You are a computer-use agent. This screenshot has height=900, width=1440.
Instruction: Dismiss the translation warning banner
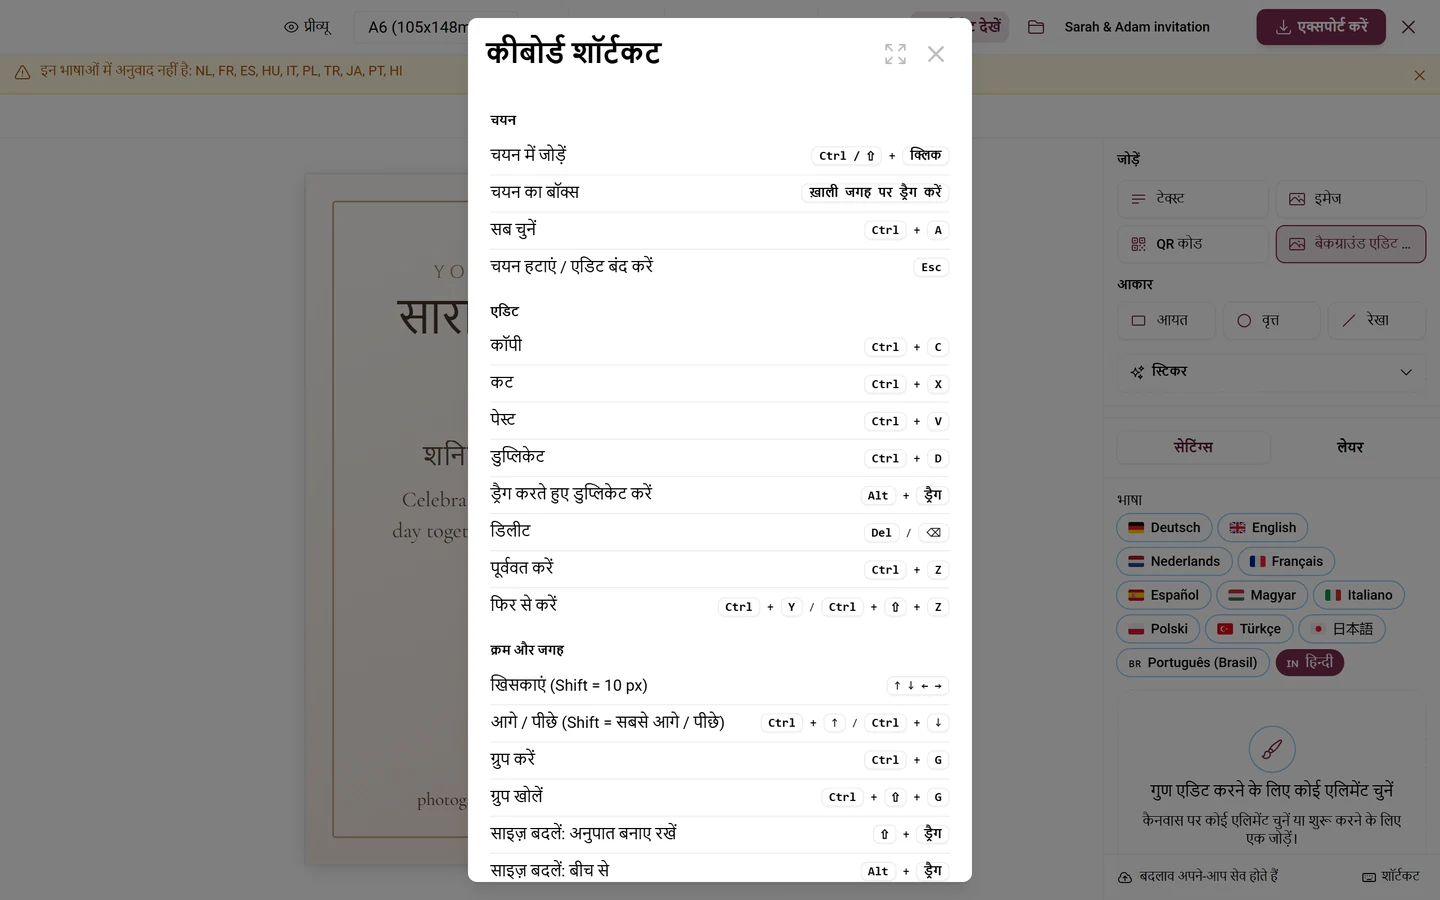1419,75
